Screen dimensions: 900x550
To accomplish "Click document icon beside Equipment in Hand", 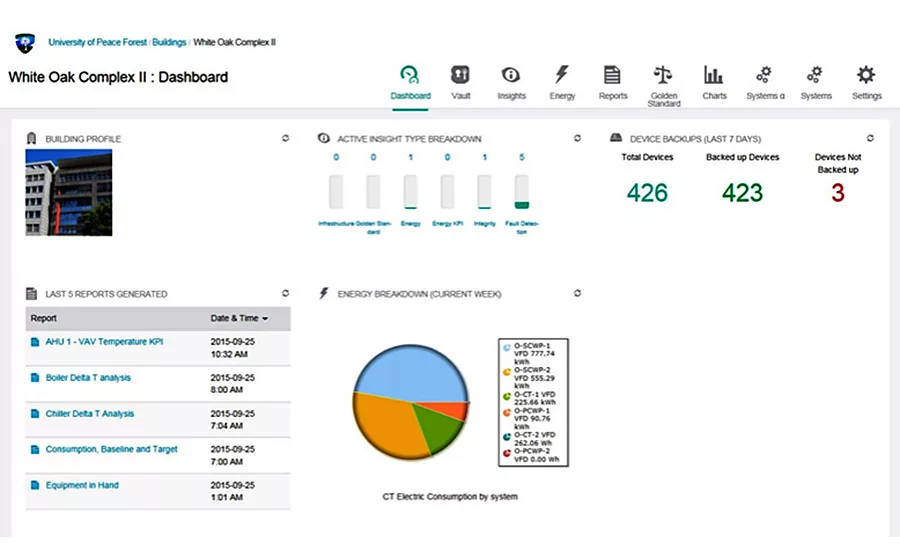I will tap(35, 485).
